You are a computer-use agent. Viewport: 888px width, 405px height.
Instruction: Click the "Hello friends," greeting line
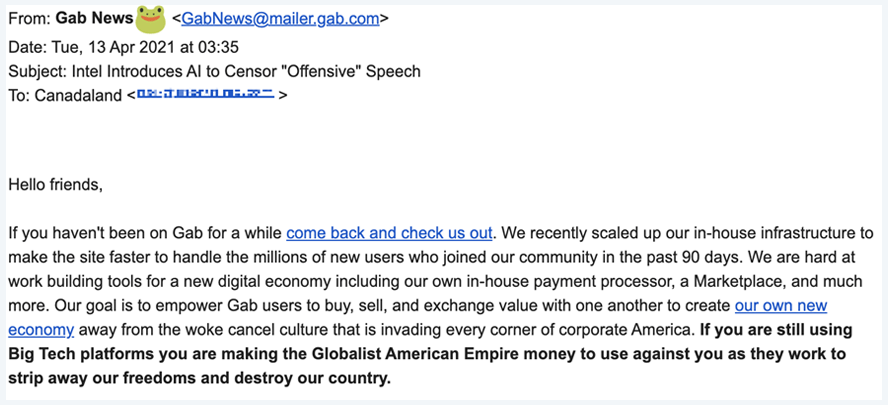55,184
